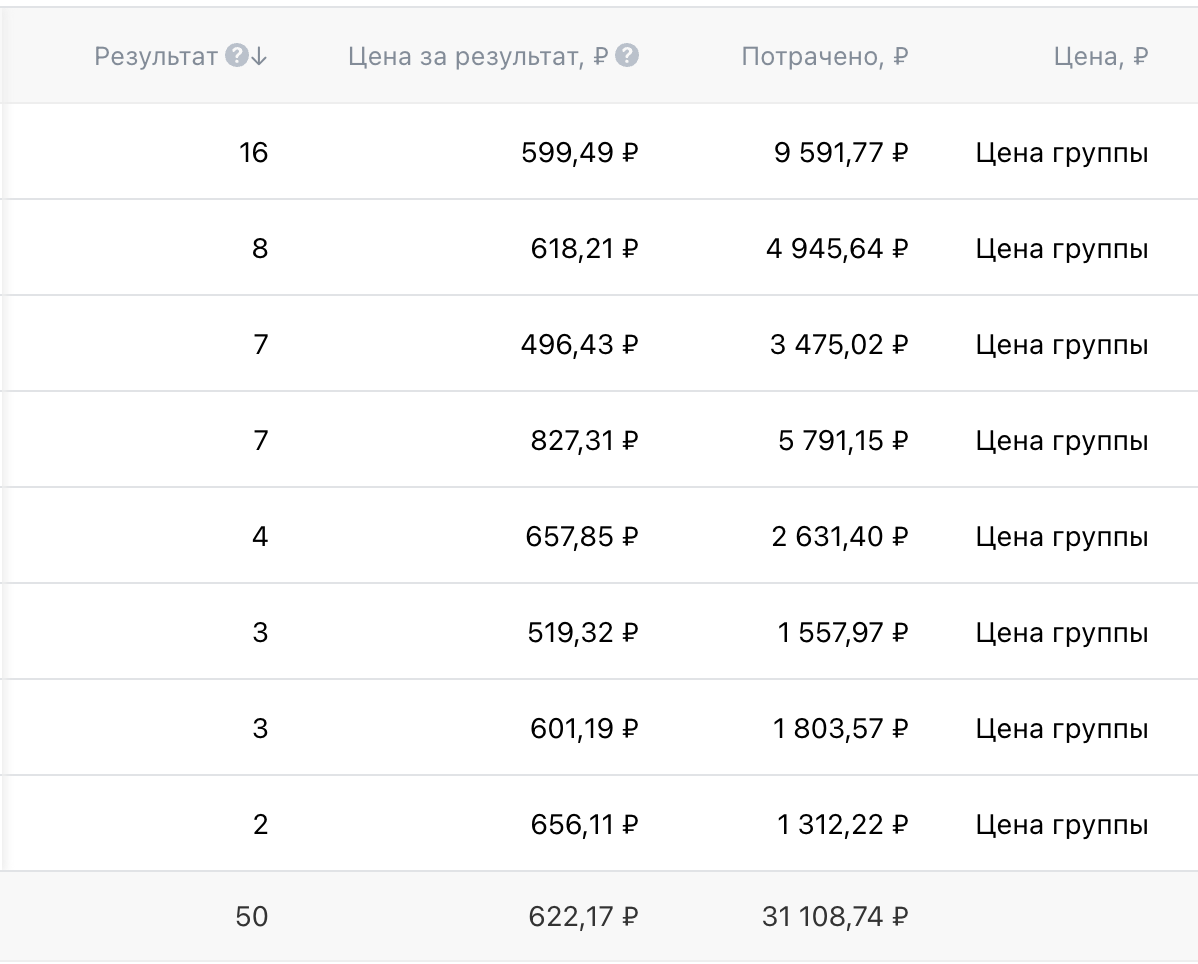The image size is (1198, 964).
Task: Edit Цена группы in the 2 631,40 ₽ row
Action: (1061, 537)
